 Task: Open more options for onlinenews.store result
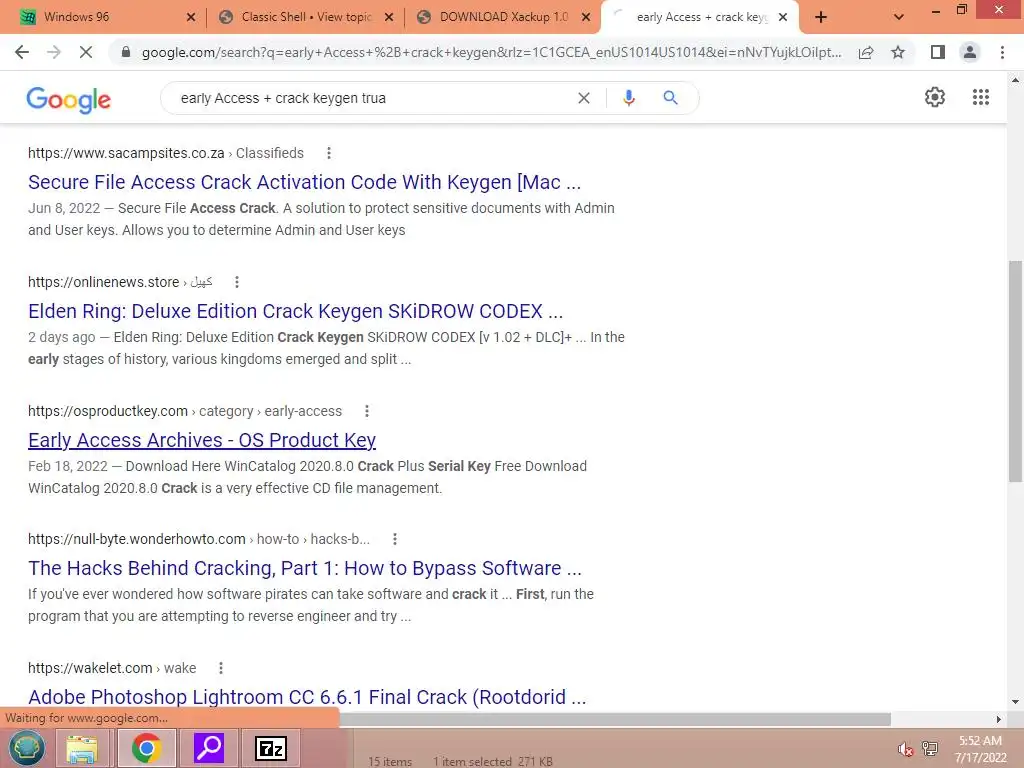click(236, 282)
